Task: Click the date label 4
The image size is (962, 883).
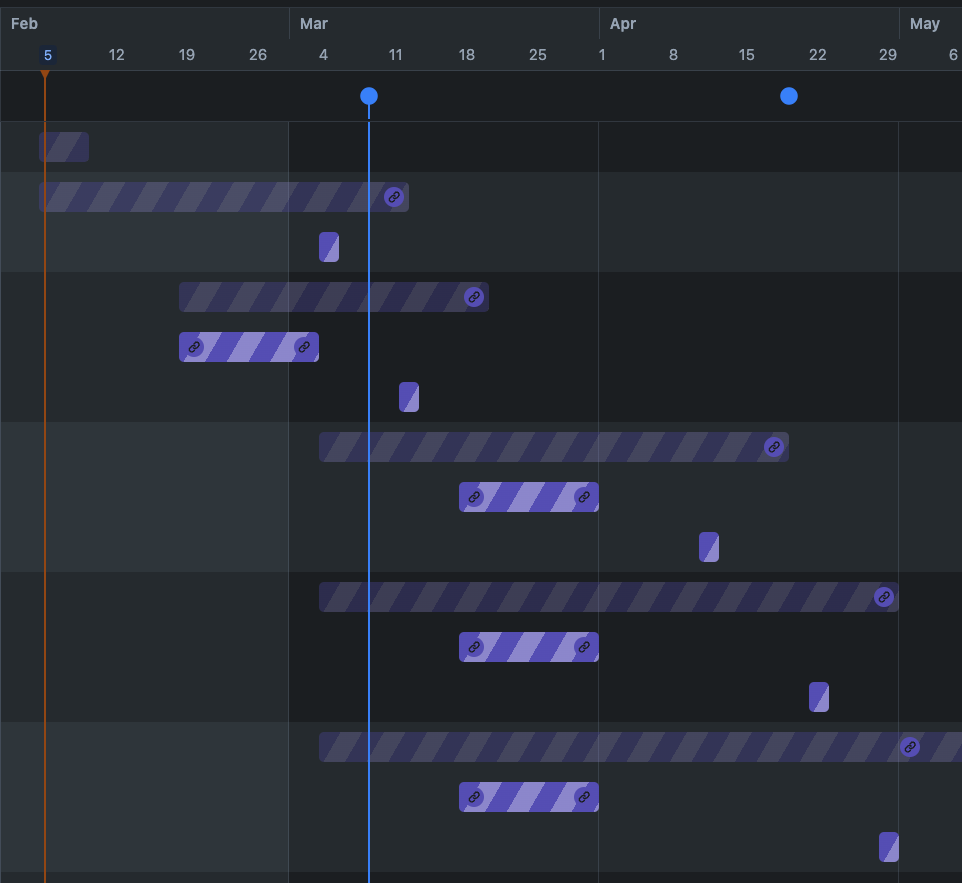Action: [x=323, y=55]
